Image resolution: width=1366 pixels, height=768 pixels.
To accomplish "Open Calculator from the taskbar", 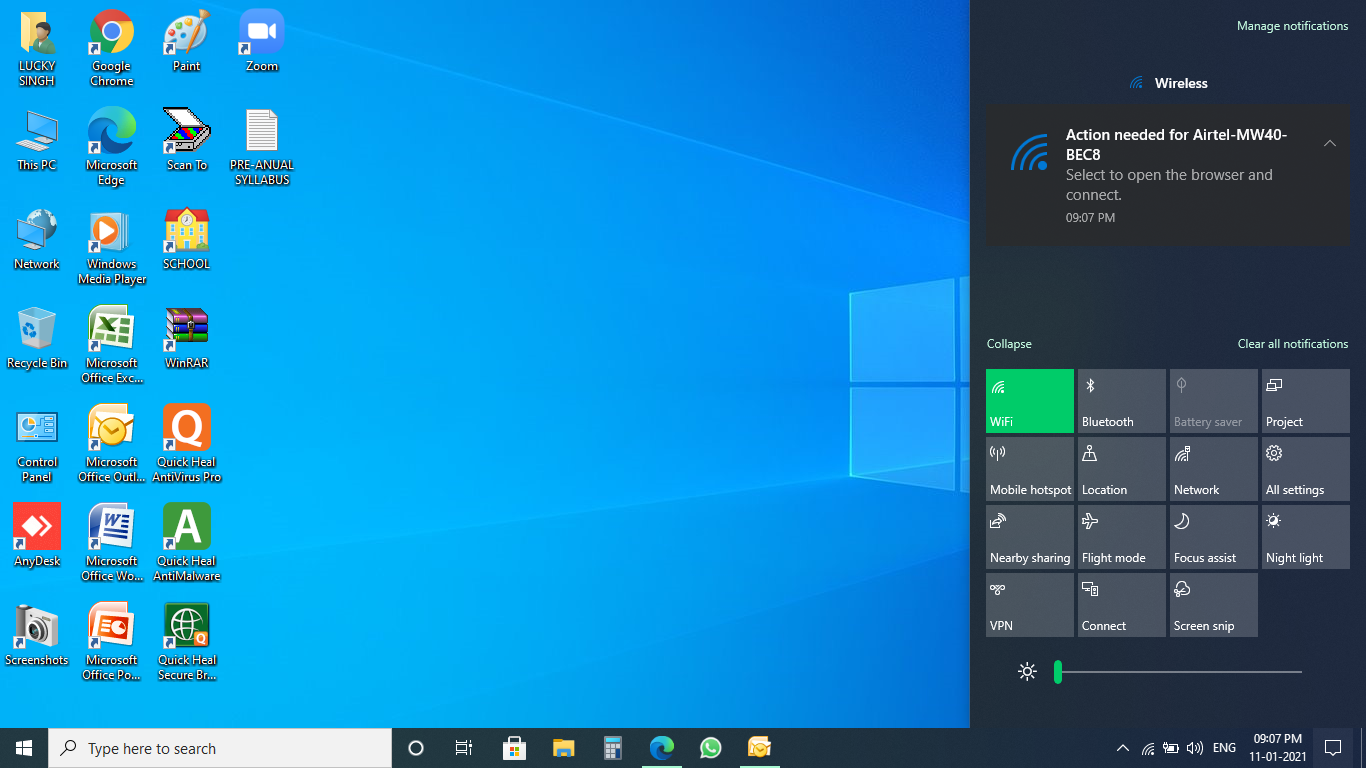I will click(x=612, y=748).
